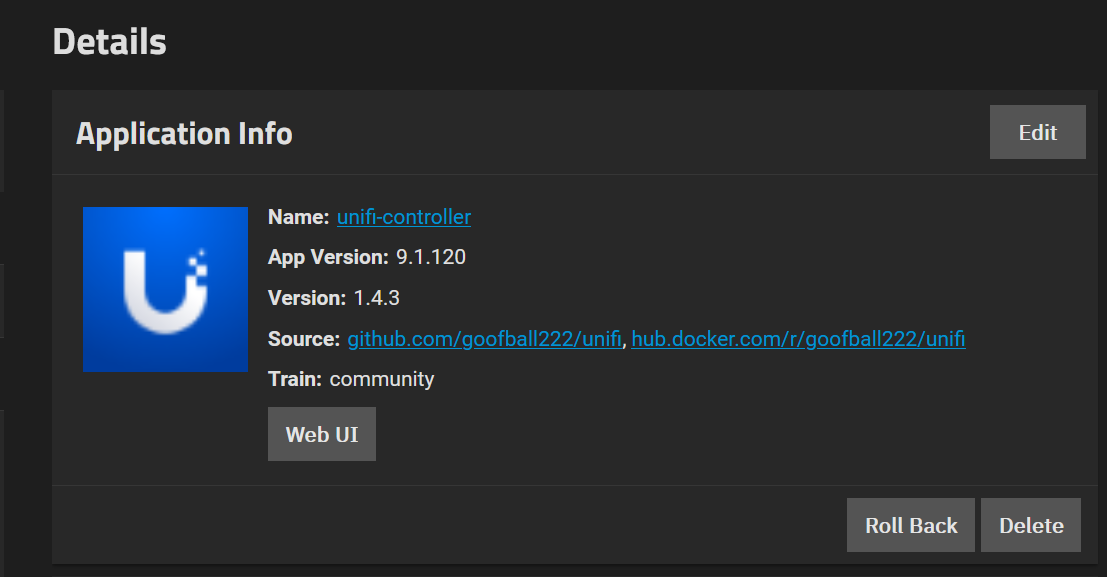
Task: Click the Source field label
Action: click(x=304, y=339)
